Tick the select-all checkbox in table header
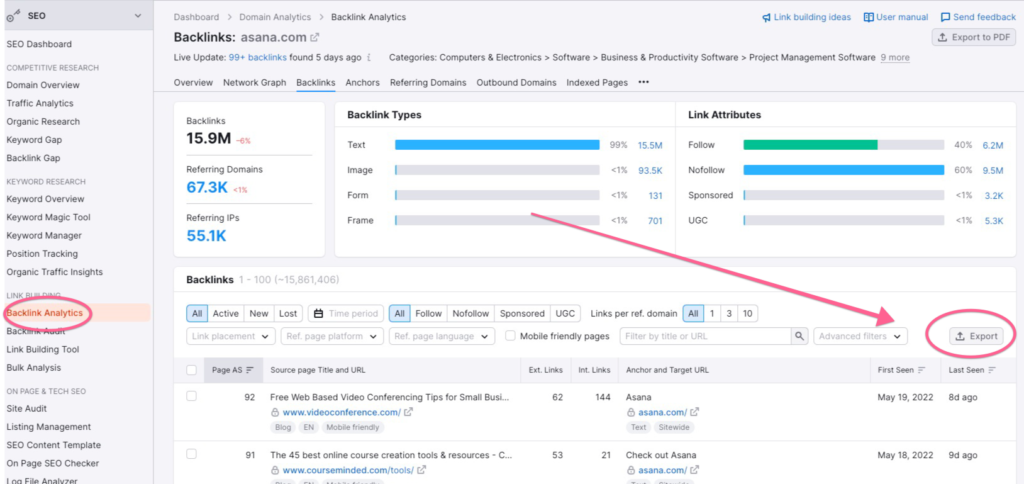The height and width of the screenshot is (484, 1024). coord(191,370)
